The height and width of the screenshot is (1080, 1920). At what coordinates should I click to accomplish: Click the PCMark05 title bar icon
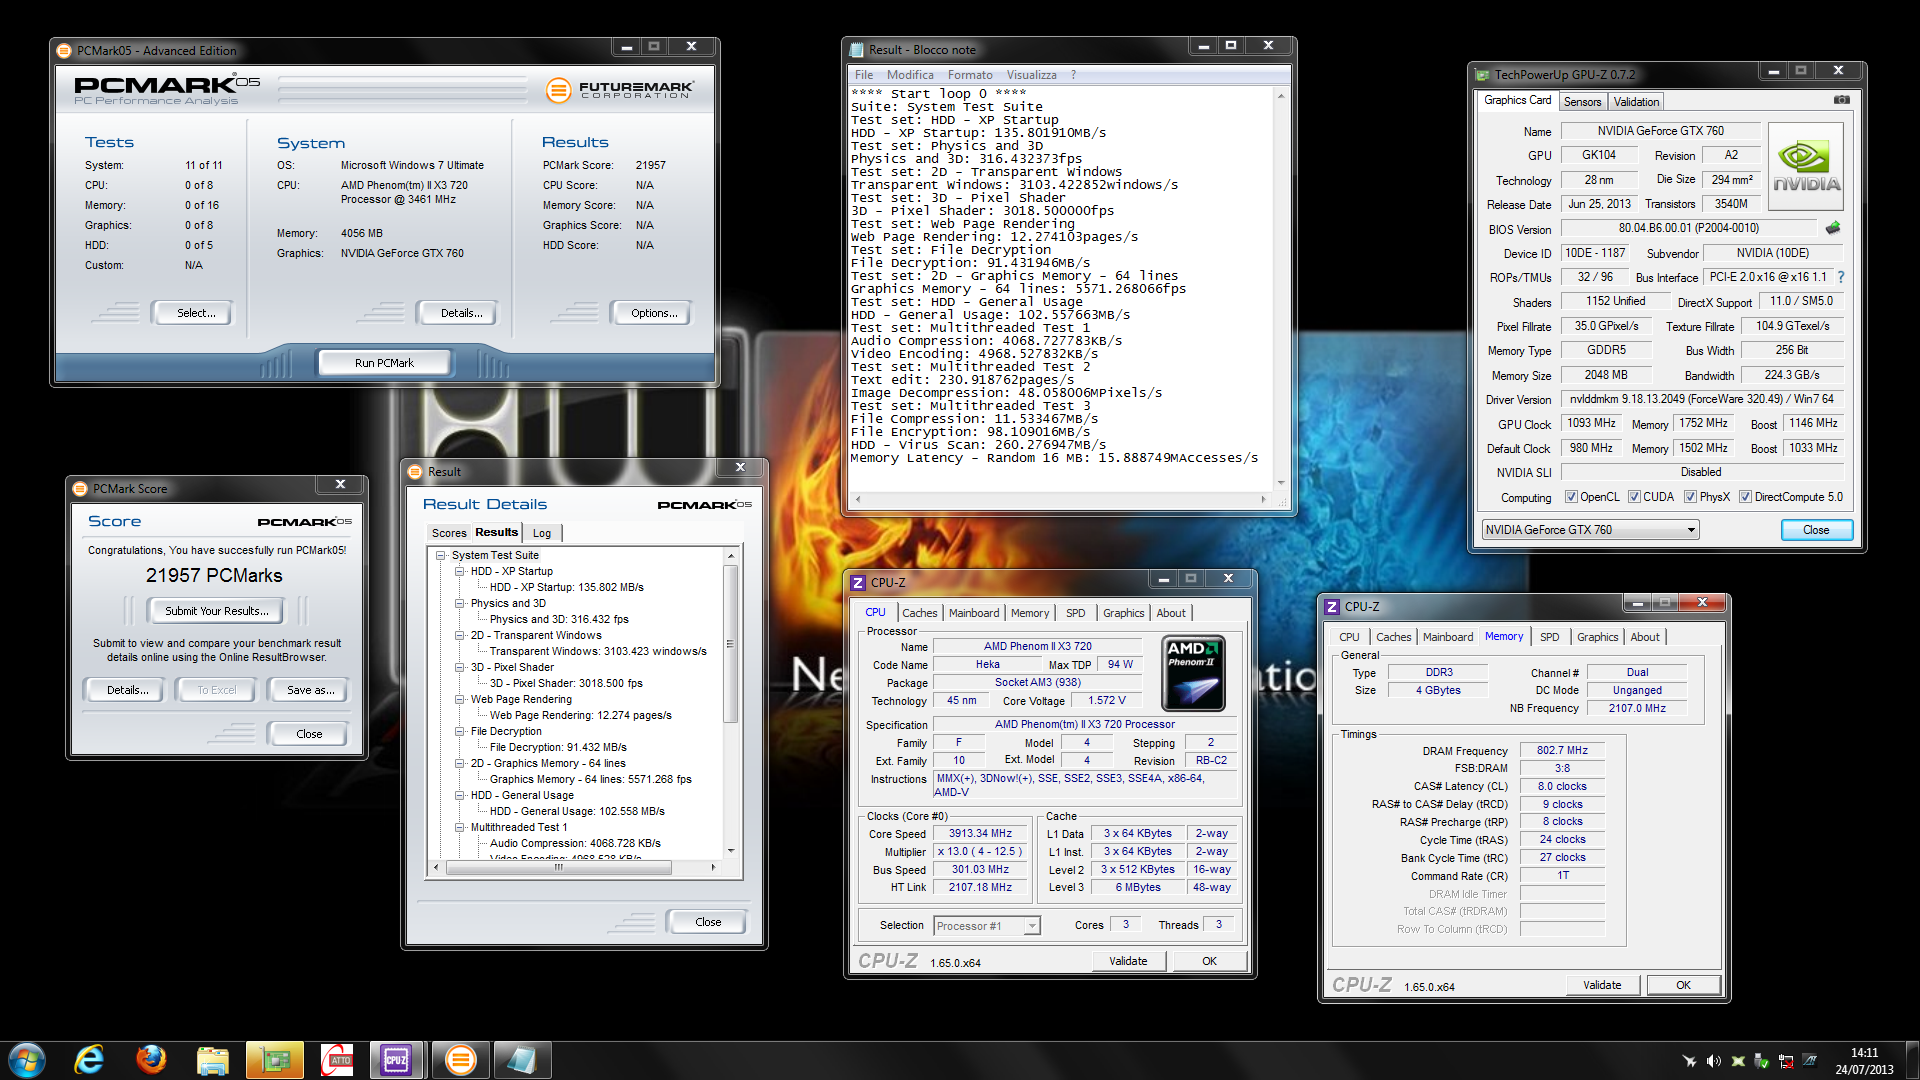point(64,50)
